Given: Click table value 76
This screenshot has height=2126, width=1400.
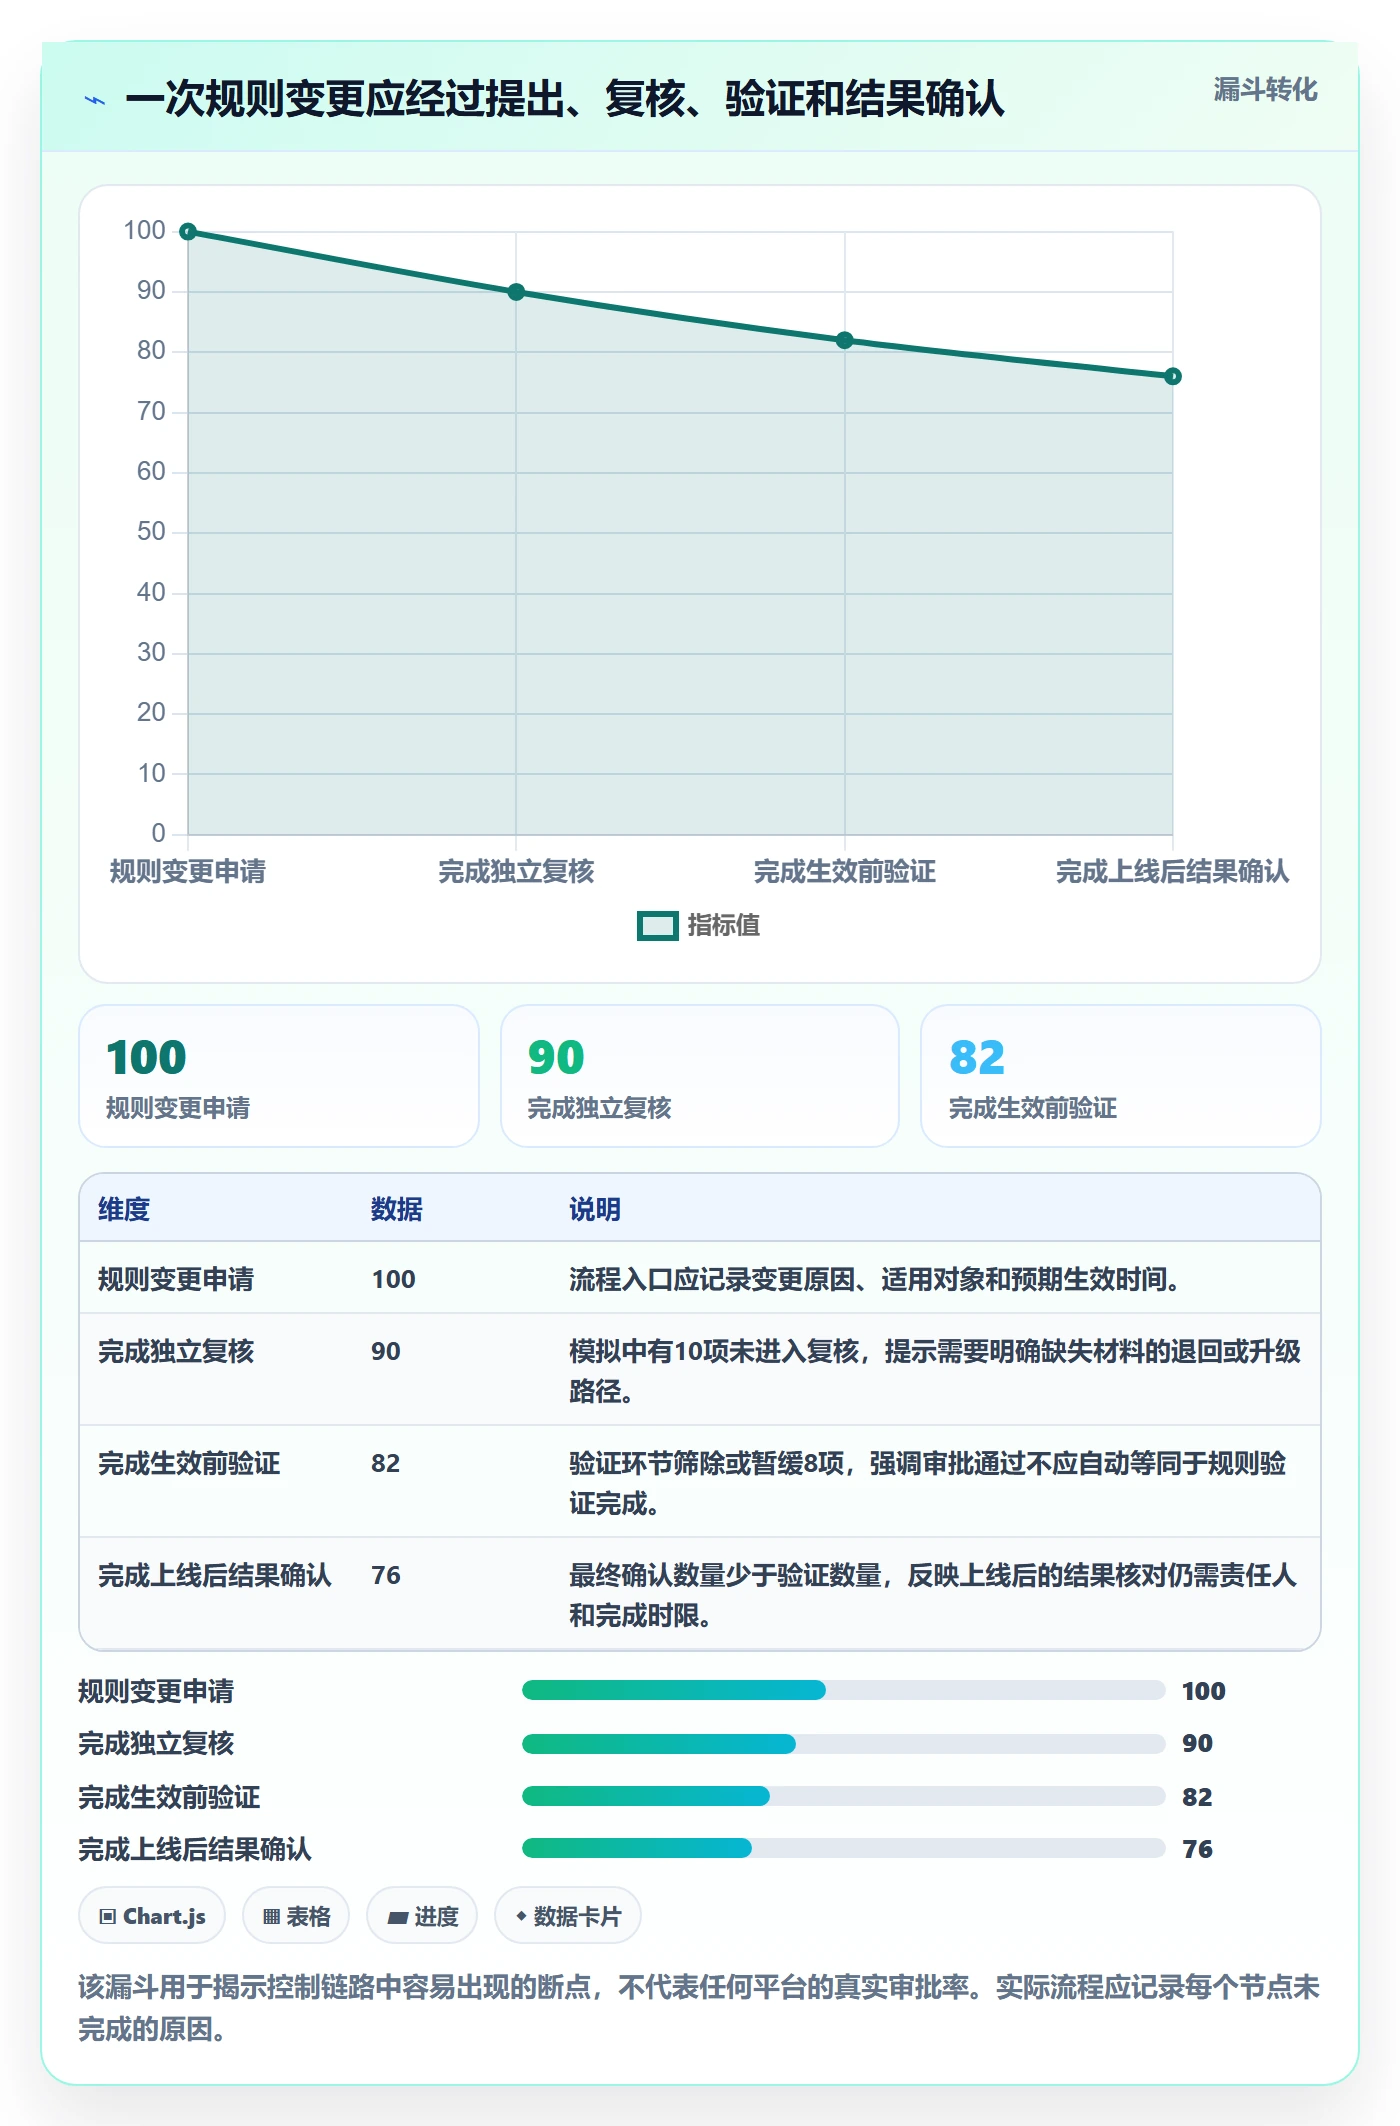Looking at the screenshot, I should (386, 1576).
